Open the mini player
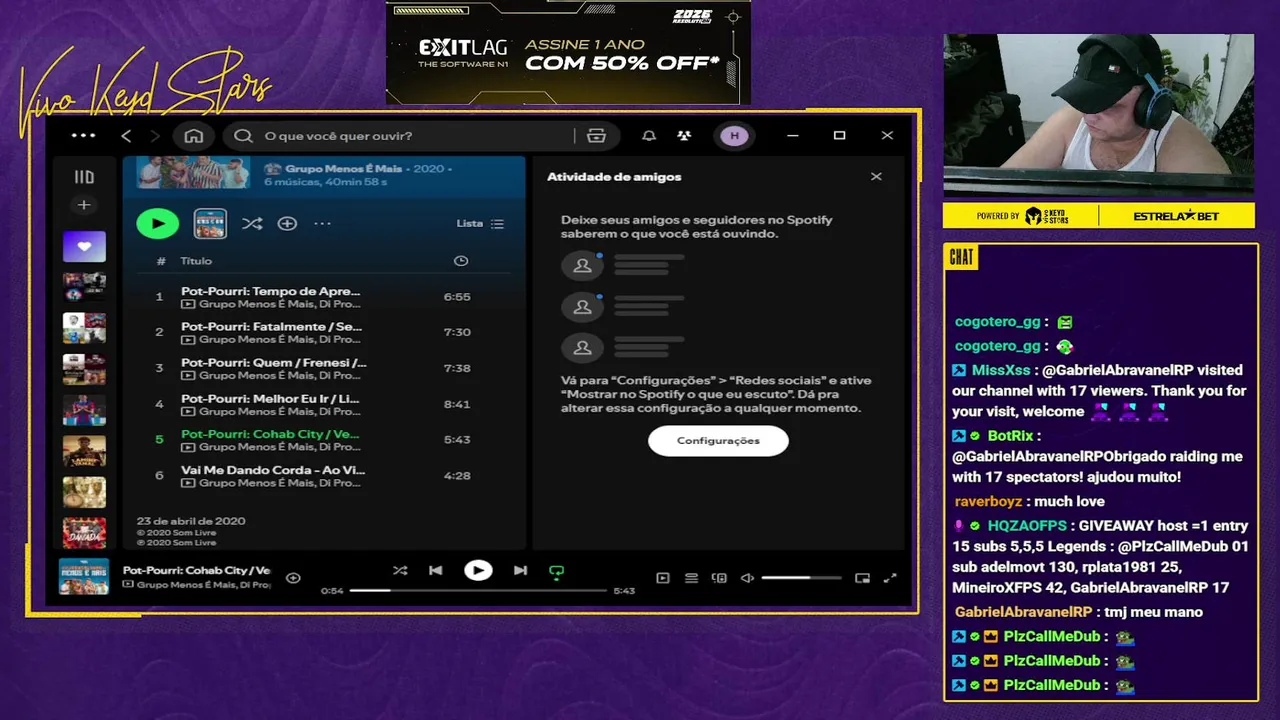This screenshot has height=720, width=1280. (862, 578)
